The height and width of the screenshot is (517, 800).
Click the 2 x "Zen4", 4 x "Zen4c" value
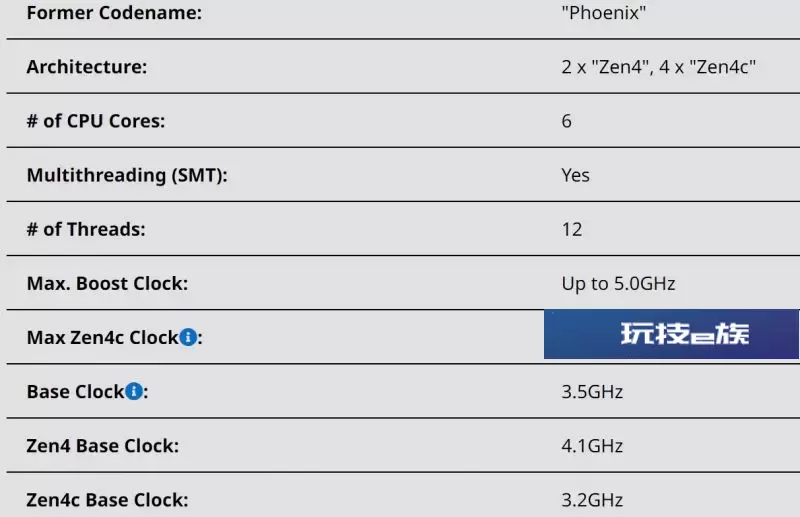click(659, 67)
